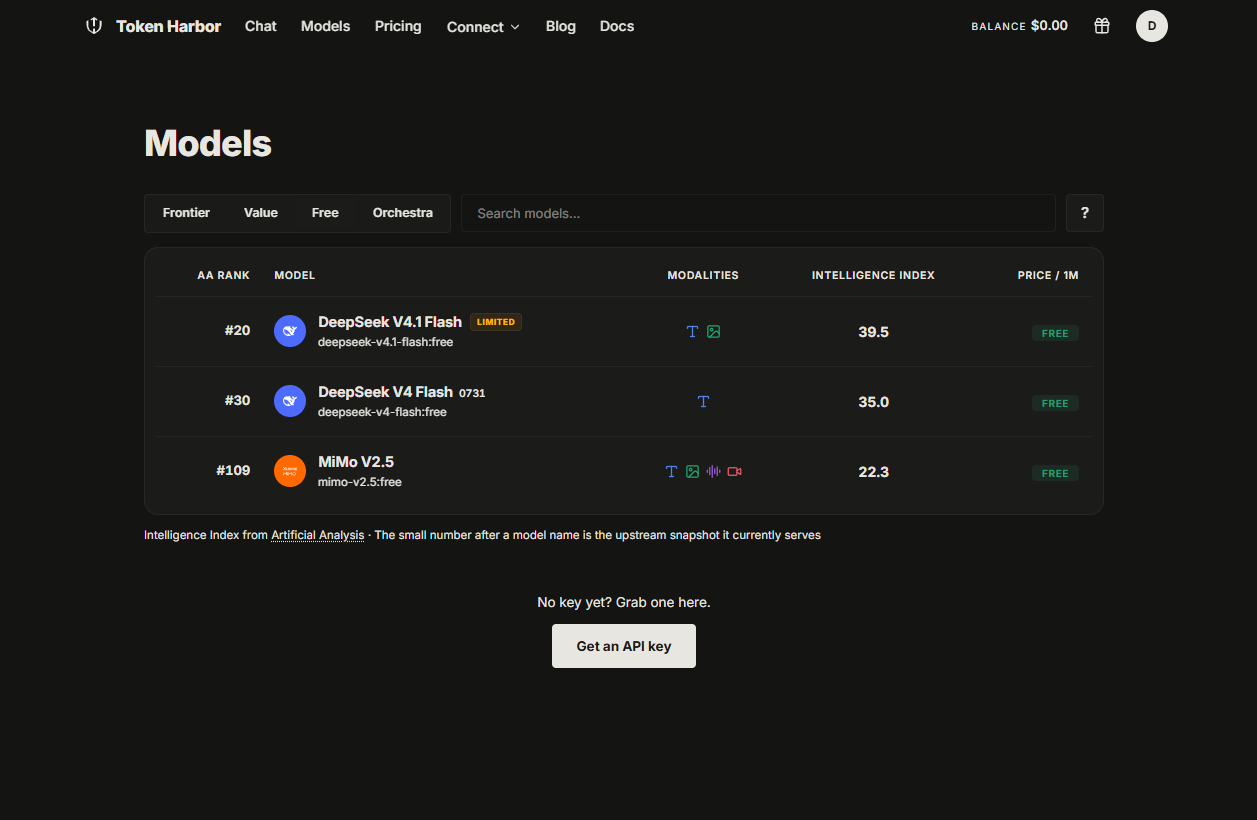
Task: Click the Models page heading
Action: click(208, 144)
